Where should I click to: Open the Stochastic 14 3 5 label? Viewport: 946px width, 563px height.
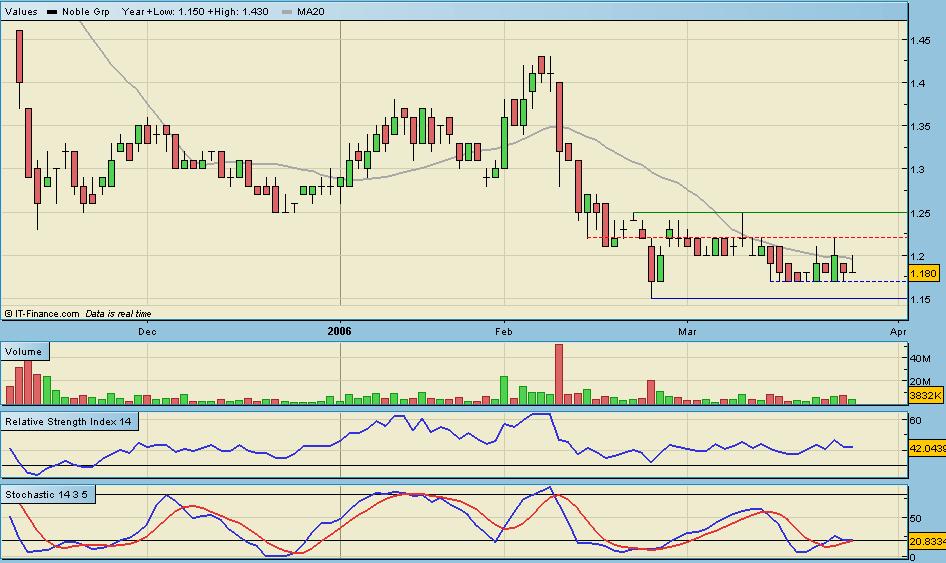pos(46,495)
